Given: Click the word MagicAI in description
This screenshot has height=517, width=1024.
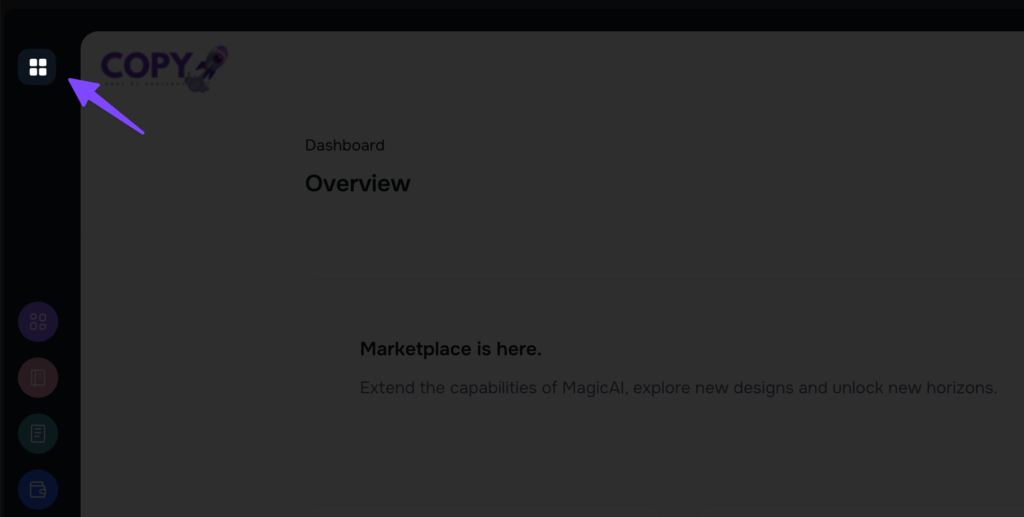Looking at the screenshot, I should pos(595,387).
